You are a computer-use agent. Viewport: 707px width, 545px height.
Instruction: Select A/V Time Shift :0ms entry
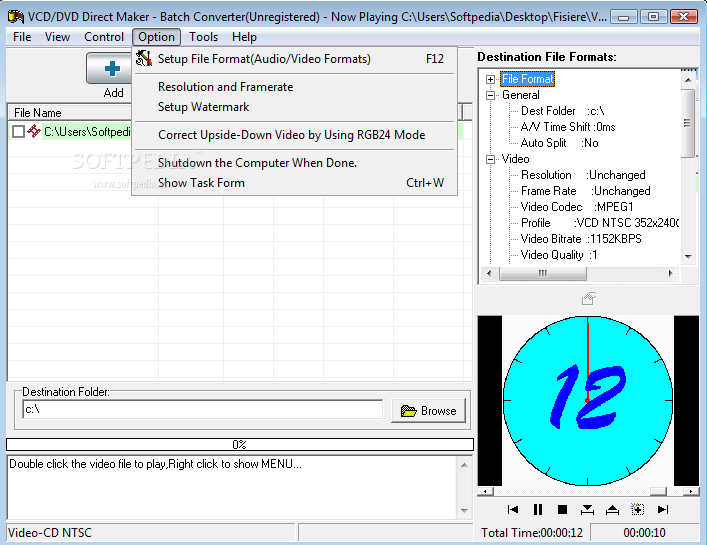568,127
